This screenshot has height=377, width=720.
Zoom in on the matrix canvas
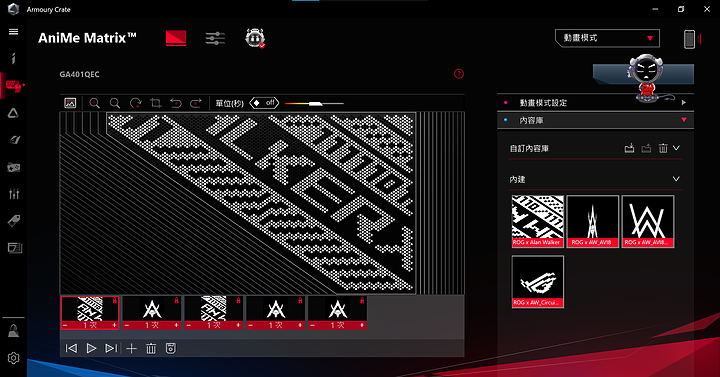[95, 103]
